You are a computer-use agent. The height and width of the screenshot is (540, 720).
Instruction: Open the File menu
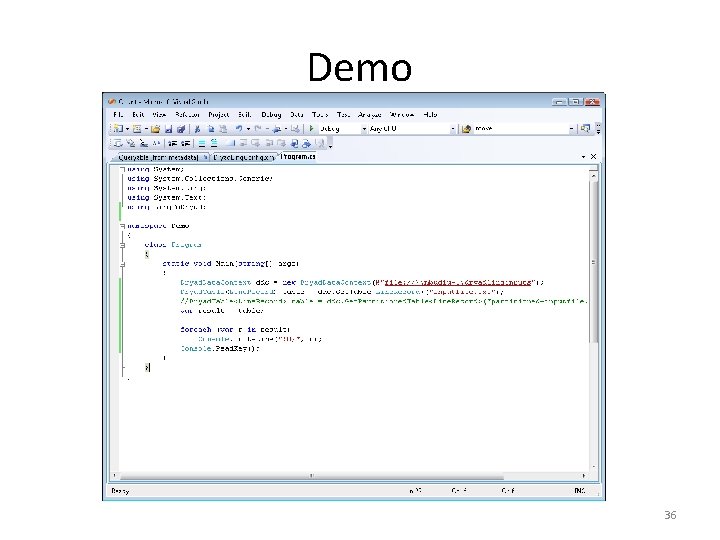point(118,115)
